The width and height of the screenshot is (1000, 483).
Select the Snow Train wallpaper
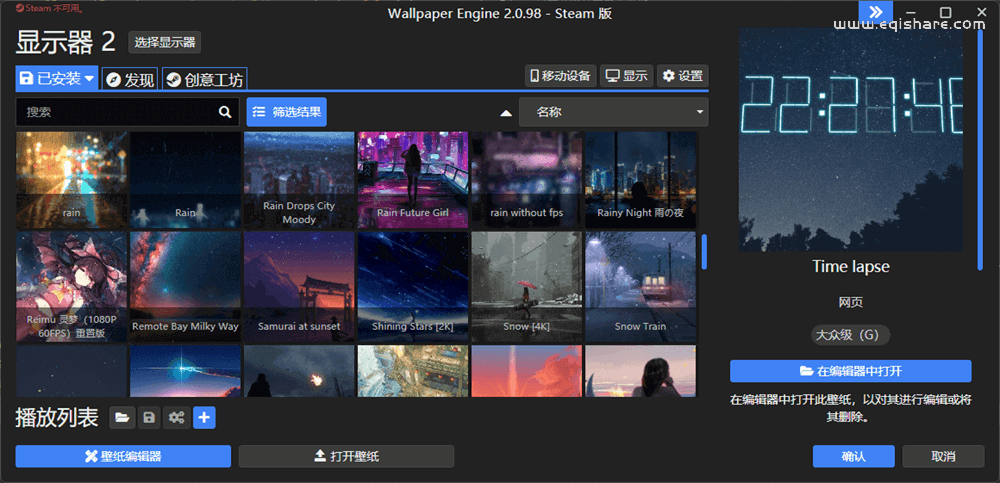coord(640,286)
